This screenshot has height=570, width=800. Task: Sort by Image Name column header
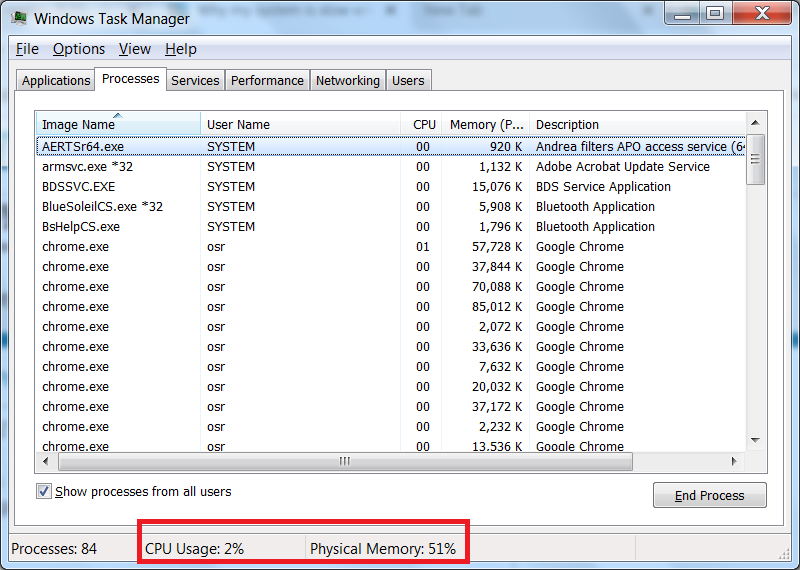(118, 124)
